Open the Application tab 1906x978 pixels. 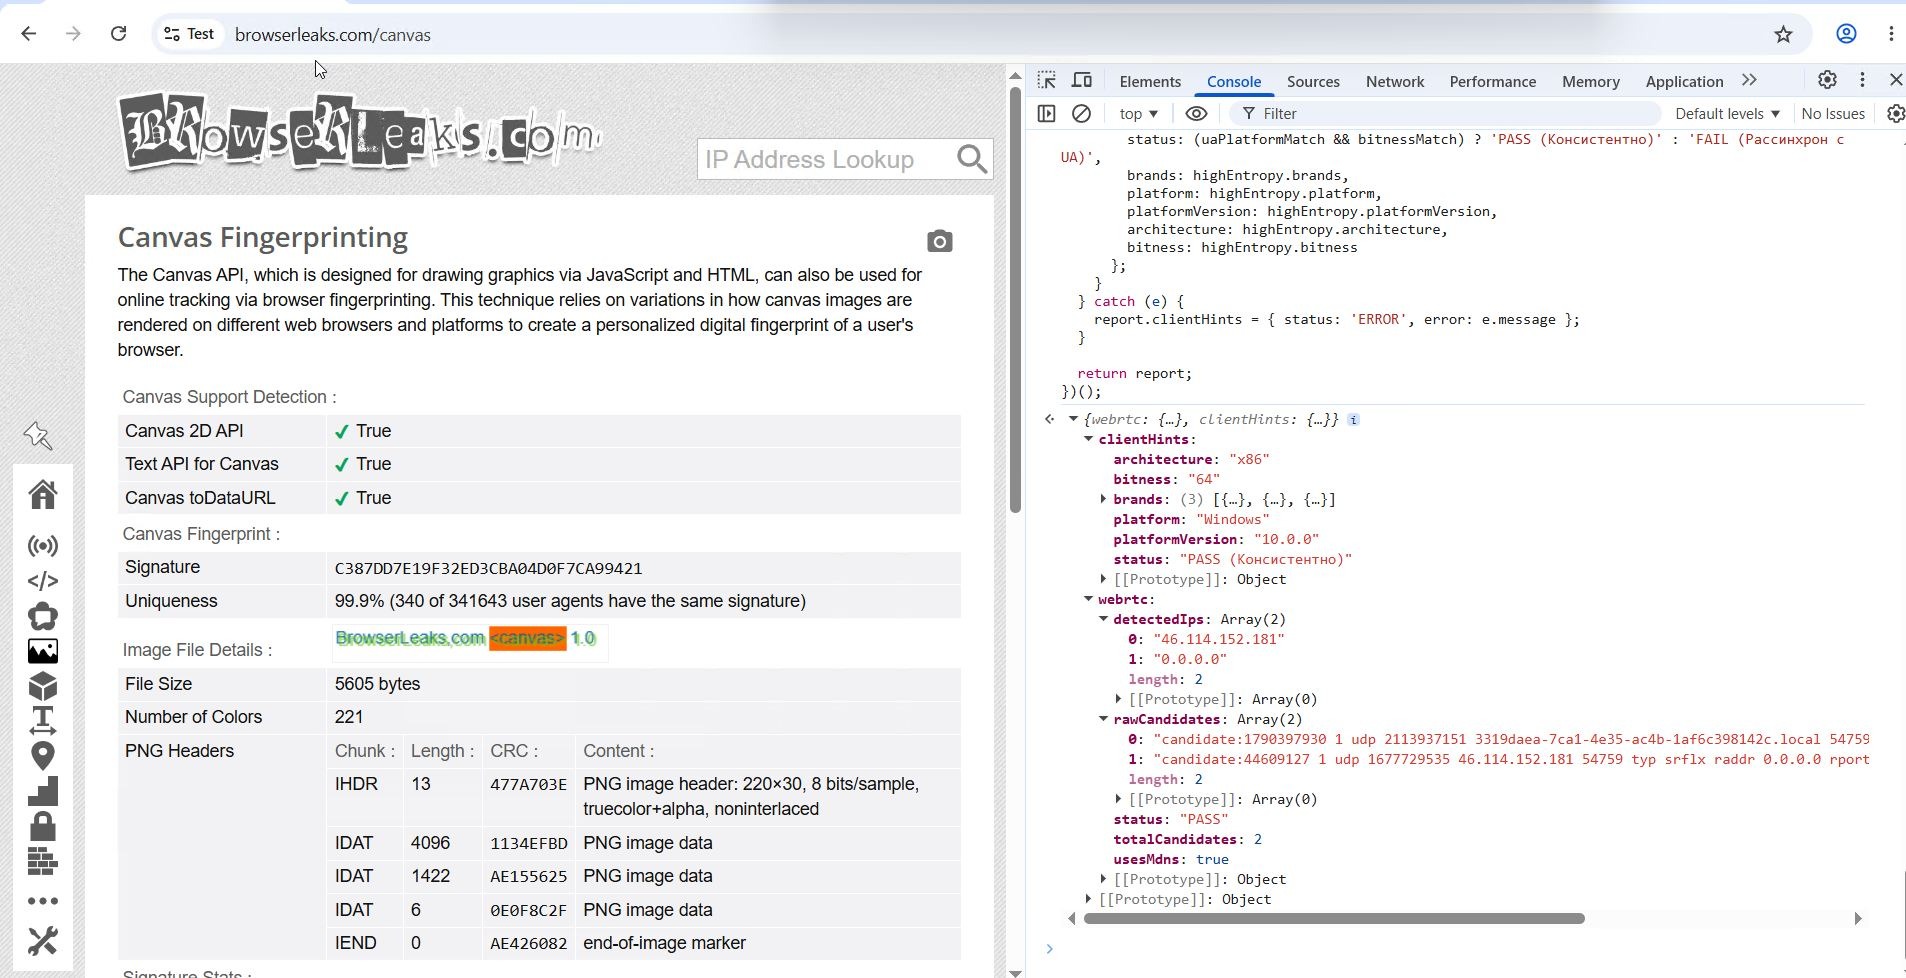(1684, 81)
